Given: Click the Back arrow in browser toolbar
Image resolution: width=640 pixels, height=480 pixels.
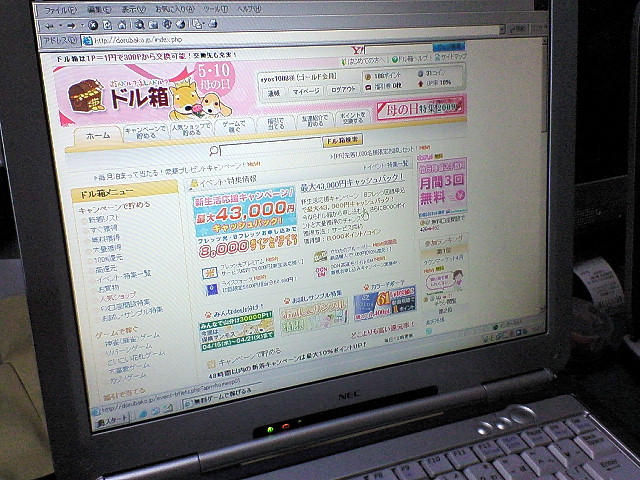Looking at the screenshot, I should point(49,25).
